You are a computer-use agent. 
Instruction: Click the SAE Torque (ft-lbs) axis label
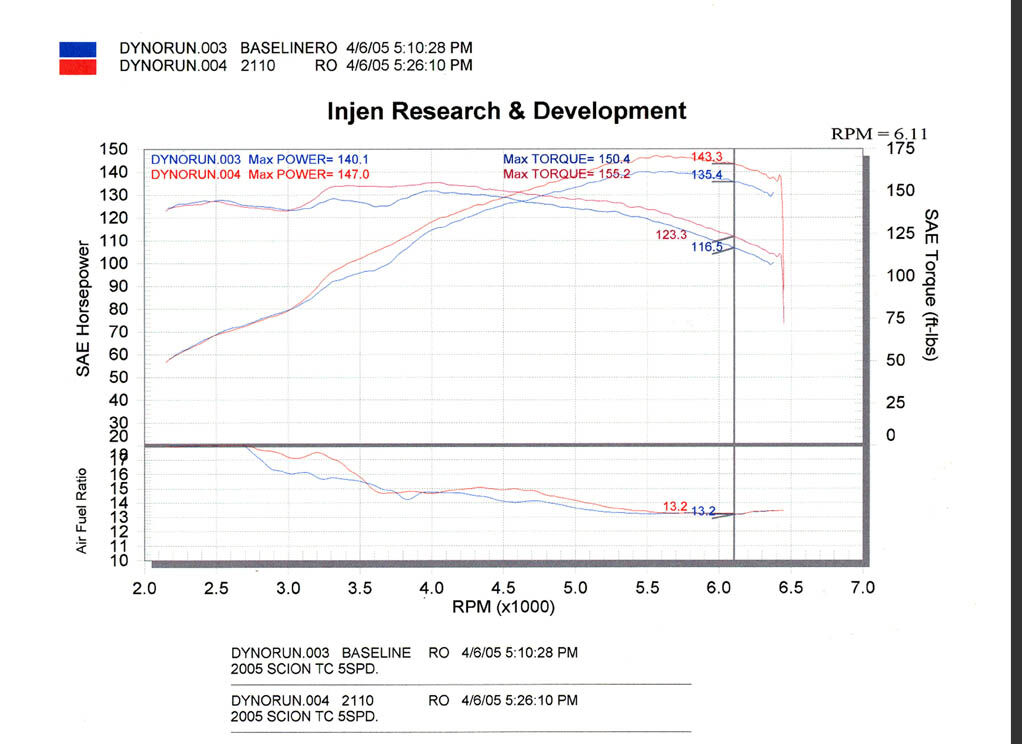pos(931,285)
